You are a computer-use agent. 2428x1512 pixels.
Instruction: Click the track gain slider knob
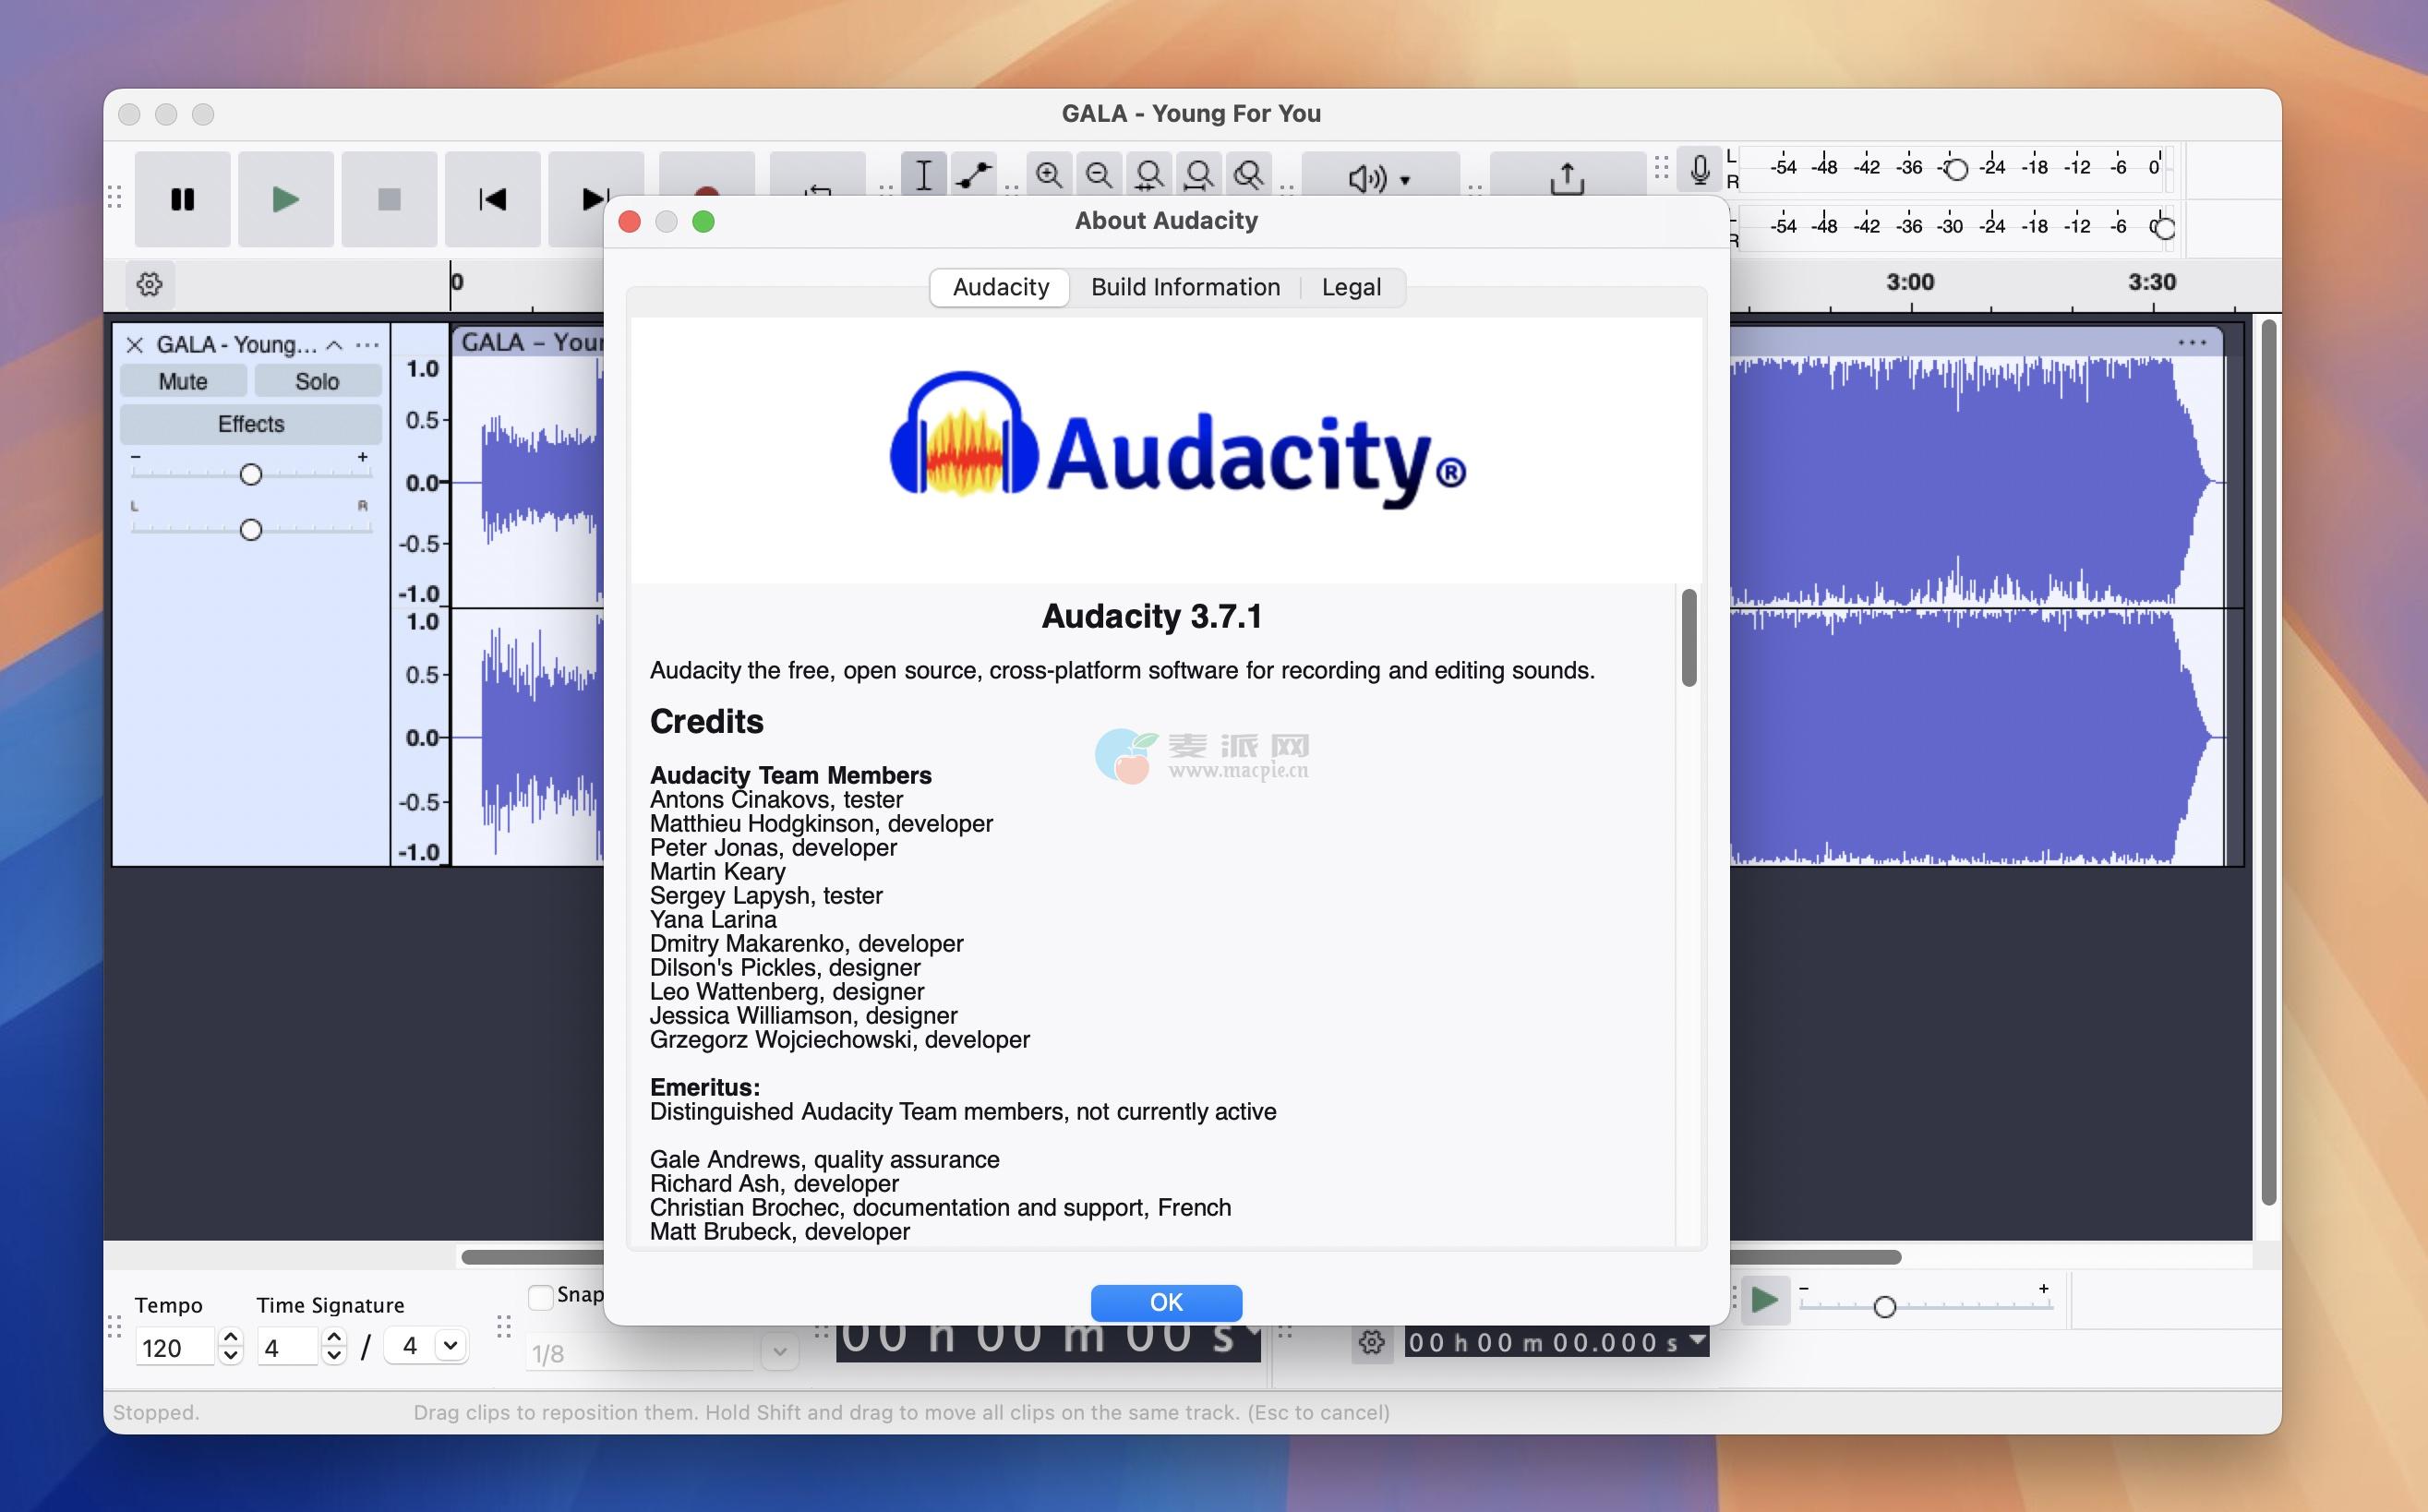(x=251, y=474)
